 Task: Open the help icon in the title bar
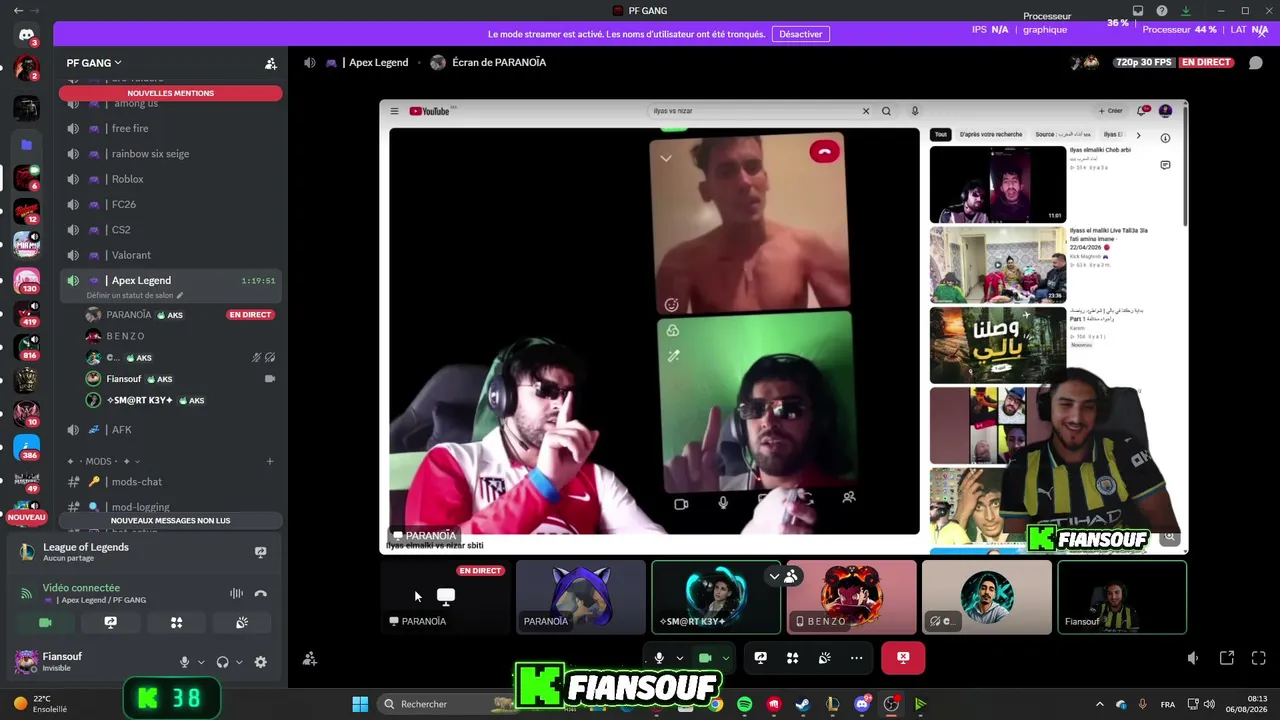point(1161,11)
